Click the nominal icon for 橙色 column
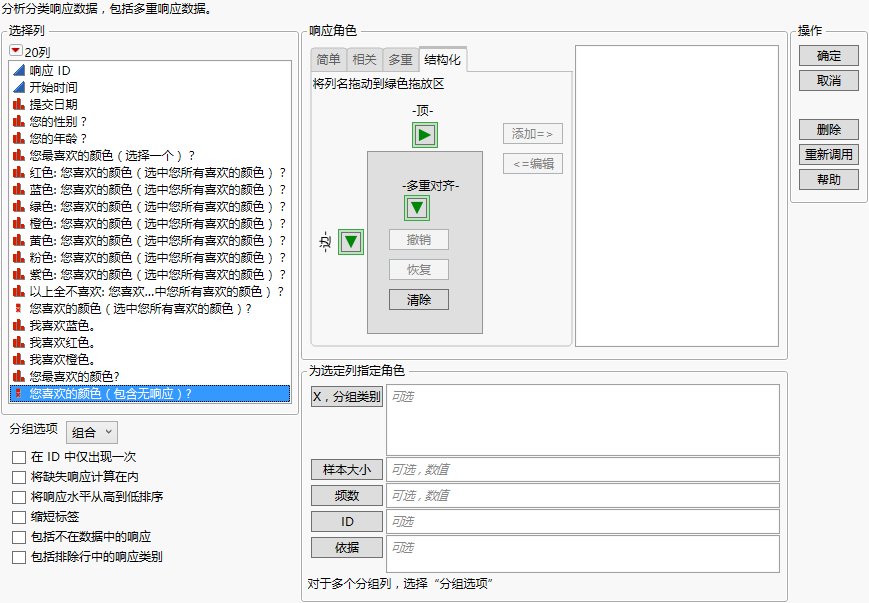Viewport: 869px width, 603px height. coord(19,223)
